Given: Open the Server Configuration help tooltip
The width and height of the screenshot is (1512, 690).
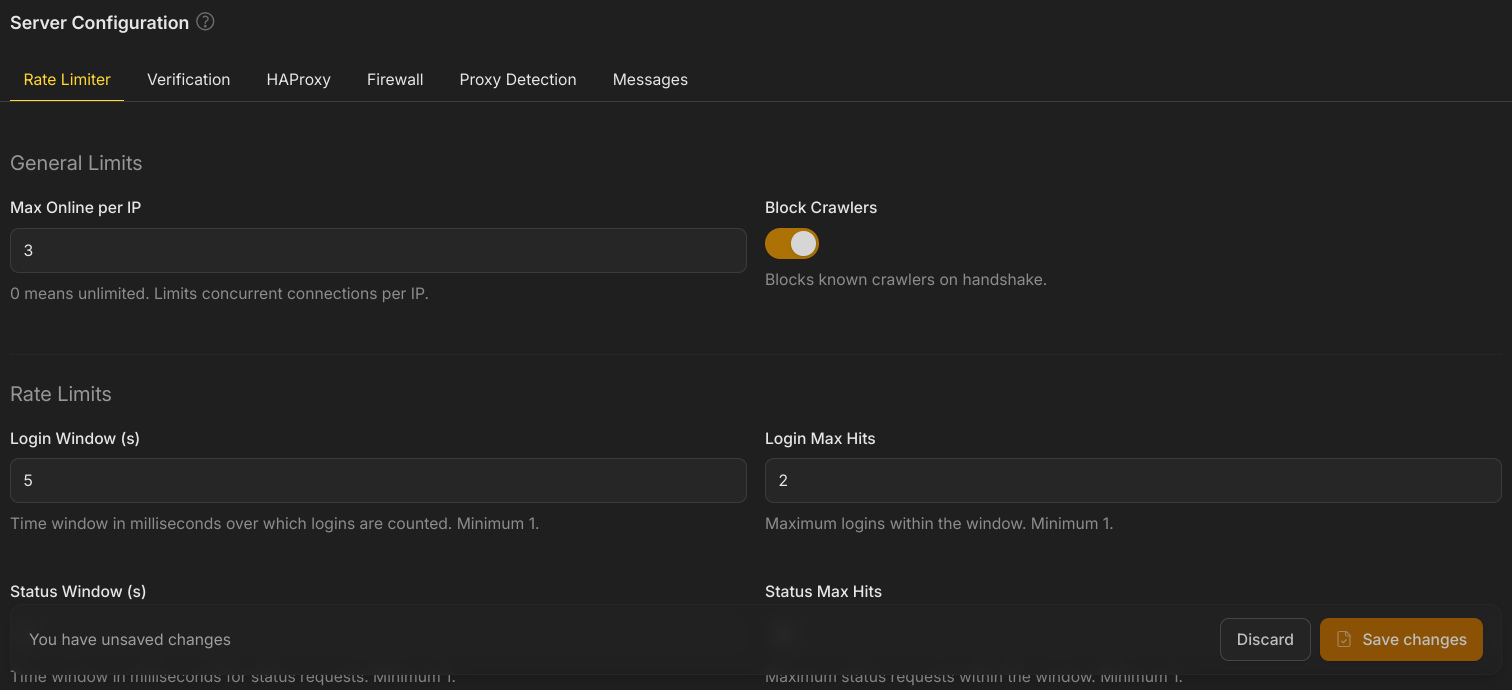Looking at the screenshot, I should pyautogui.click(x=205, y=21).
